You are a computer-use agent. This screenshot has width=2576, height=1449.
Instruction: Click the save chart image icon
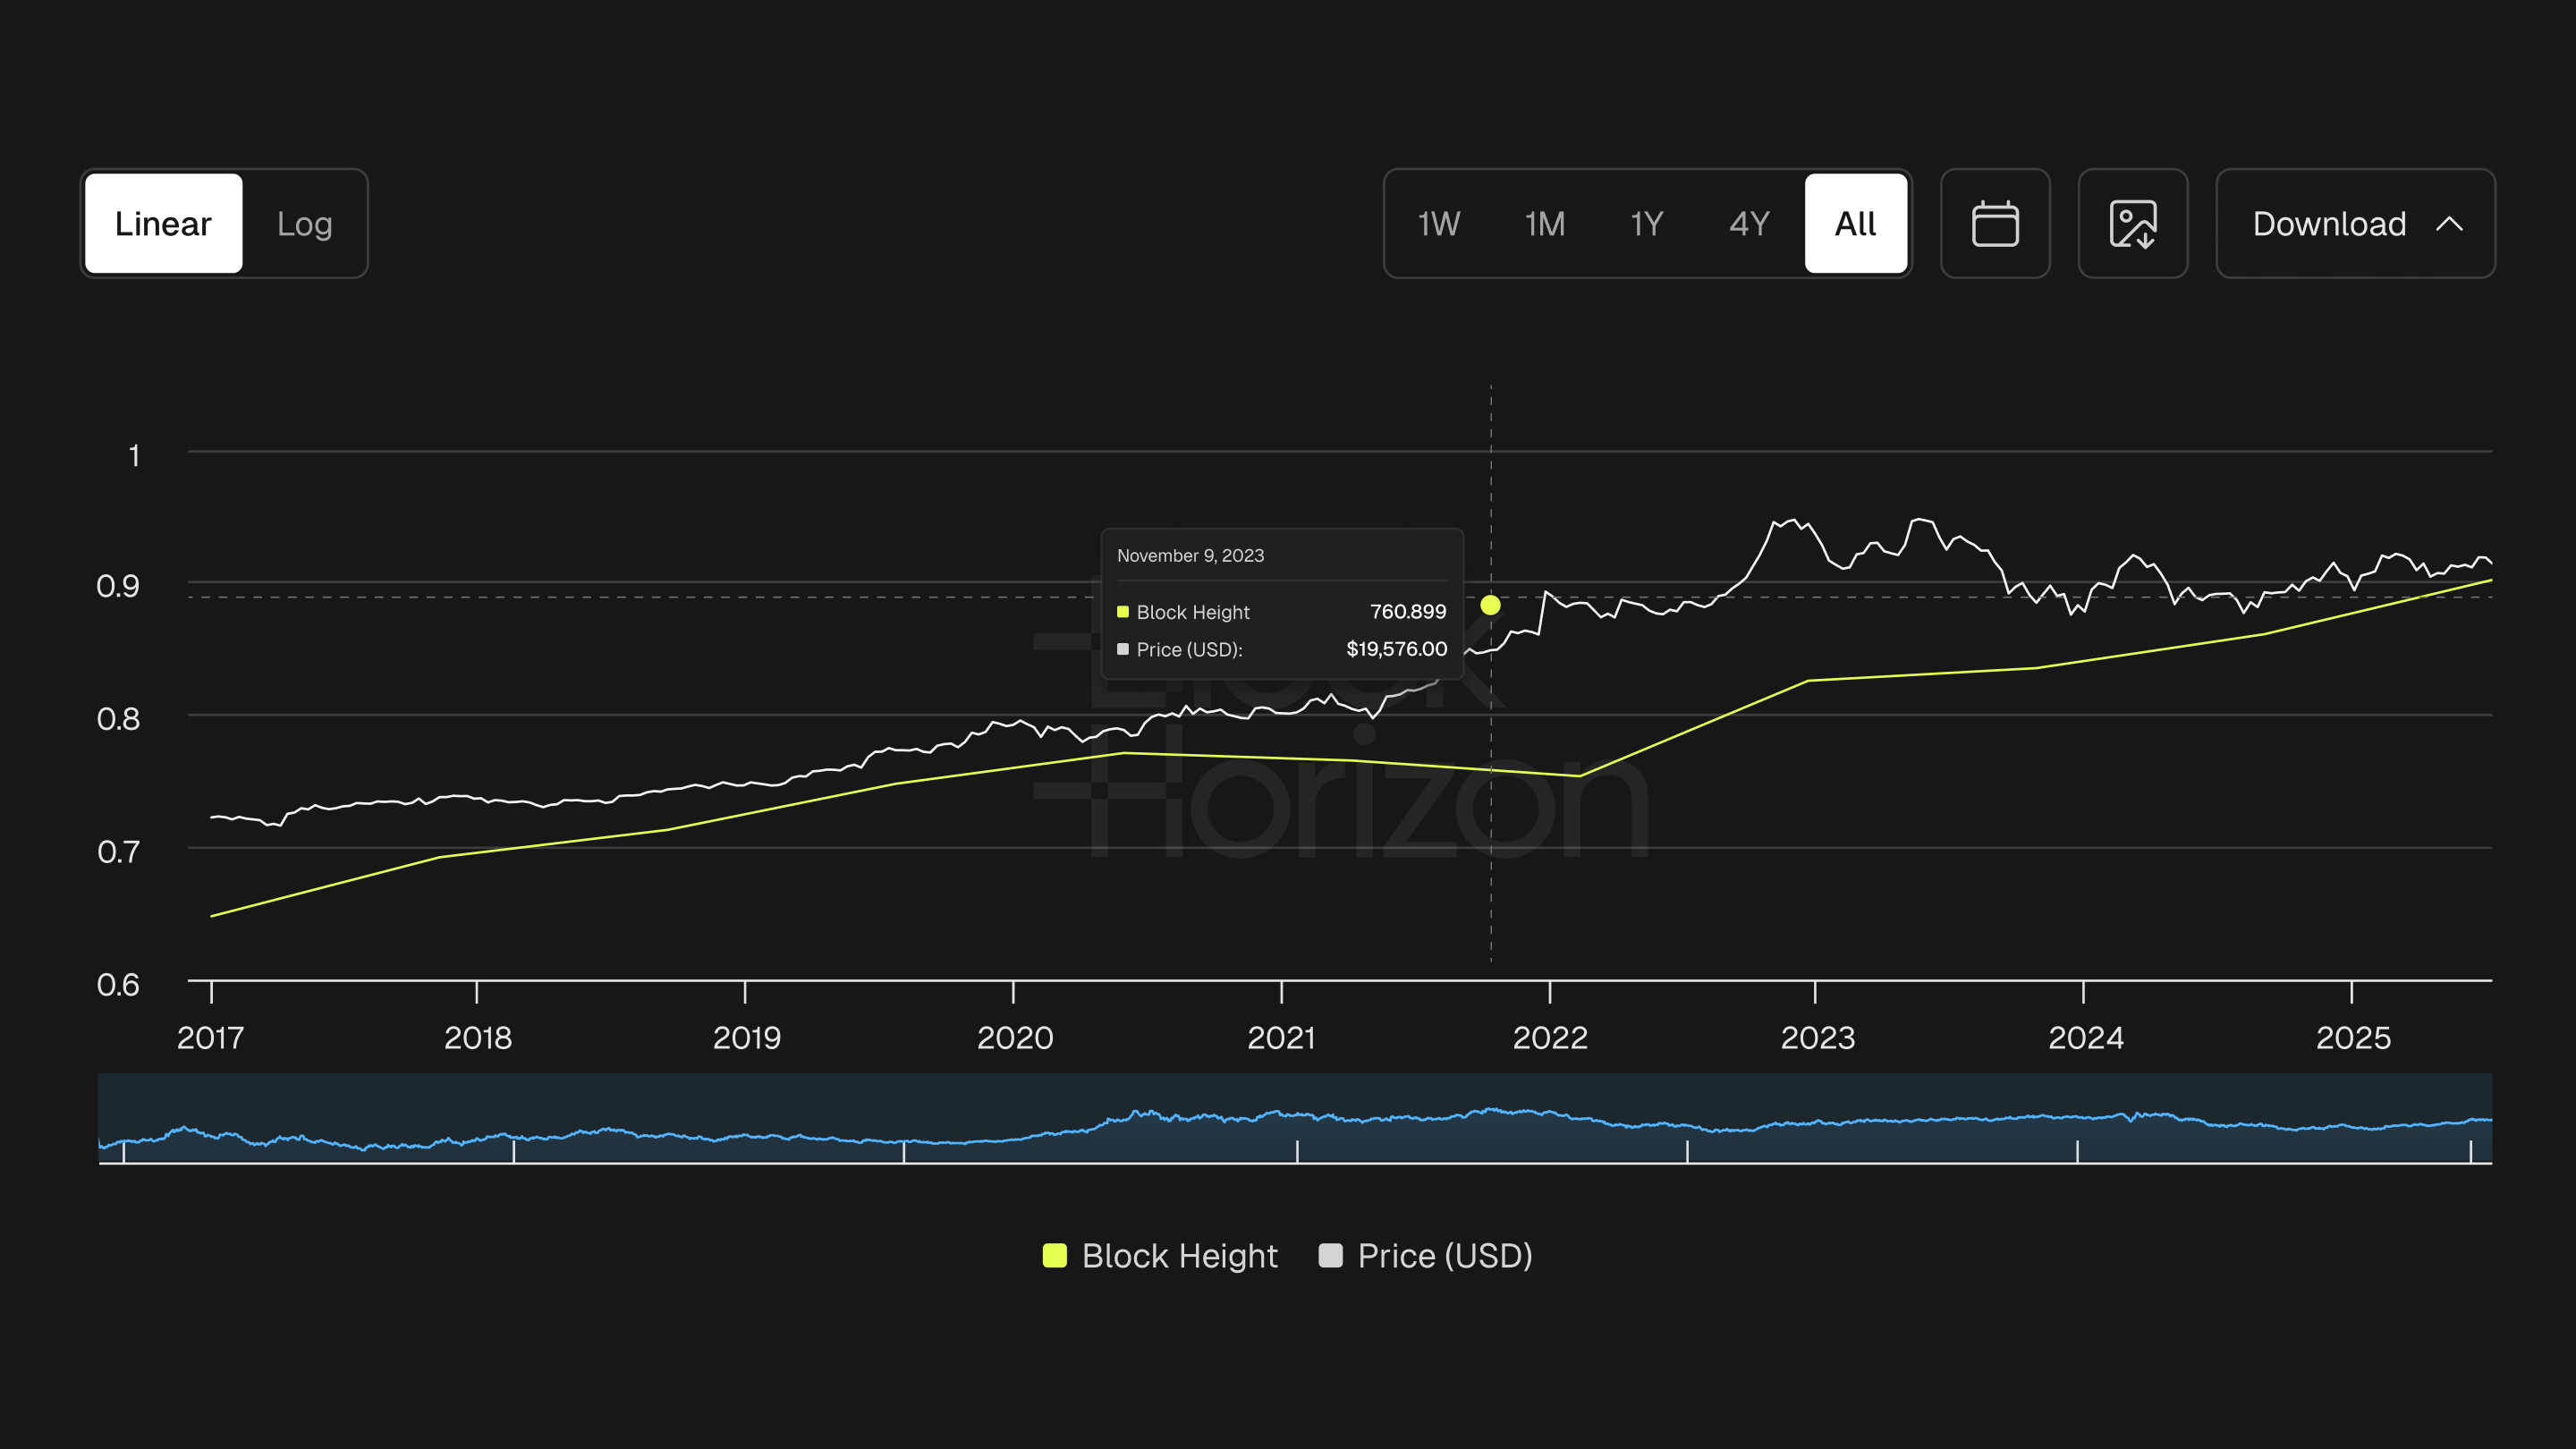coord(2132,223)
